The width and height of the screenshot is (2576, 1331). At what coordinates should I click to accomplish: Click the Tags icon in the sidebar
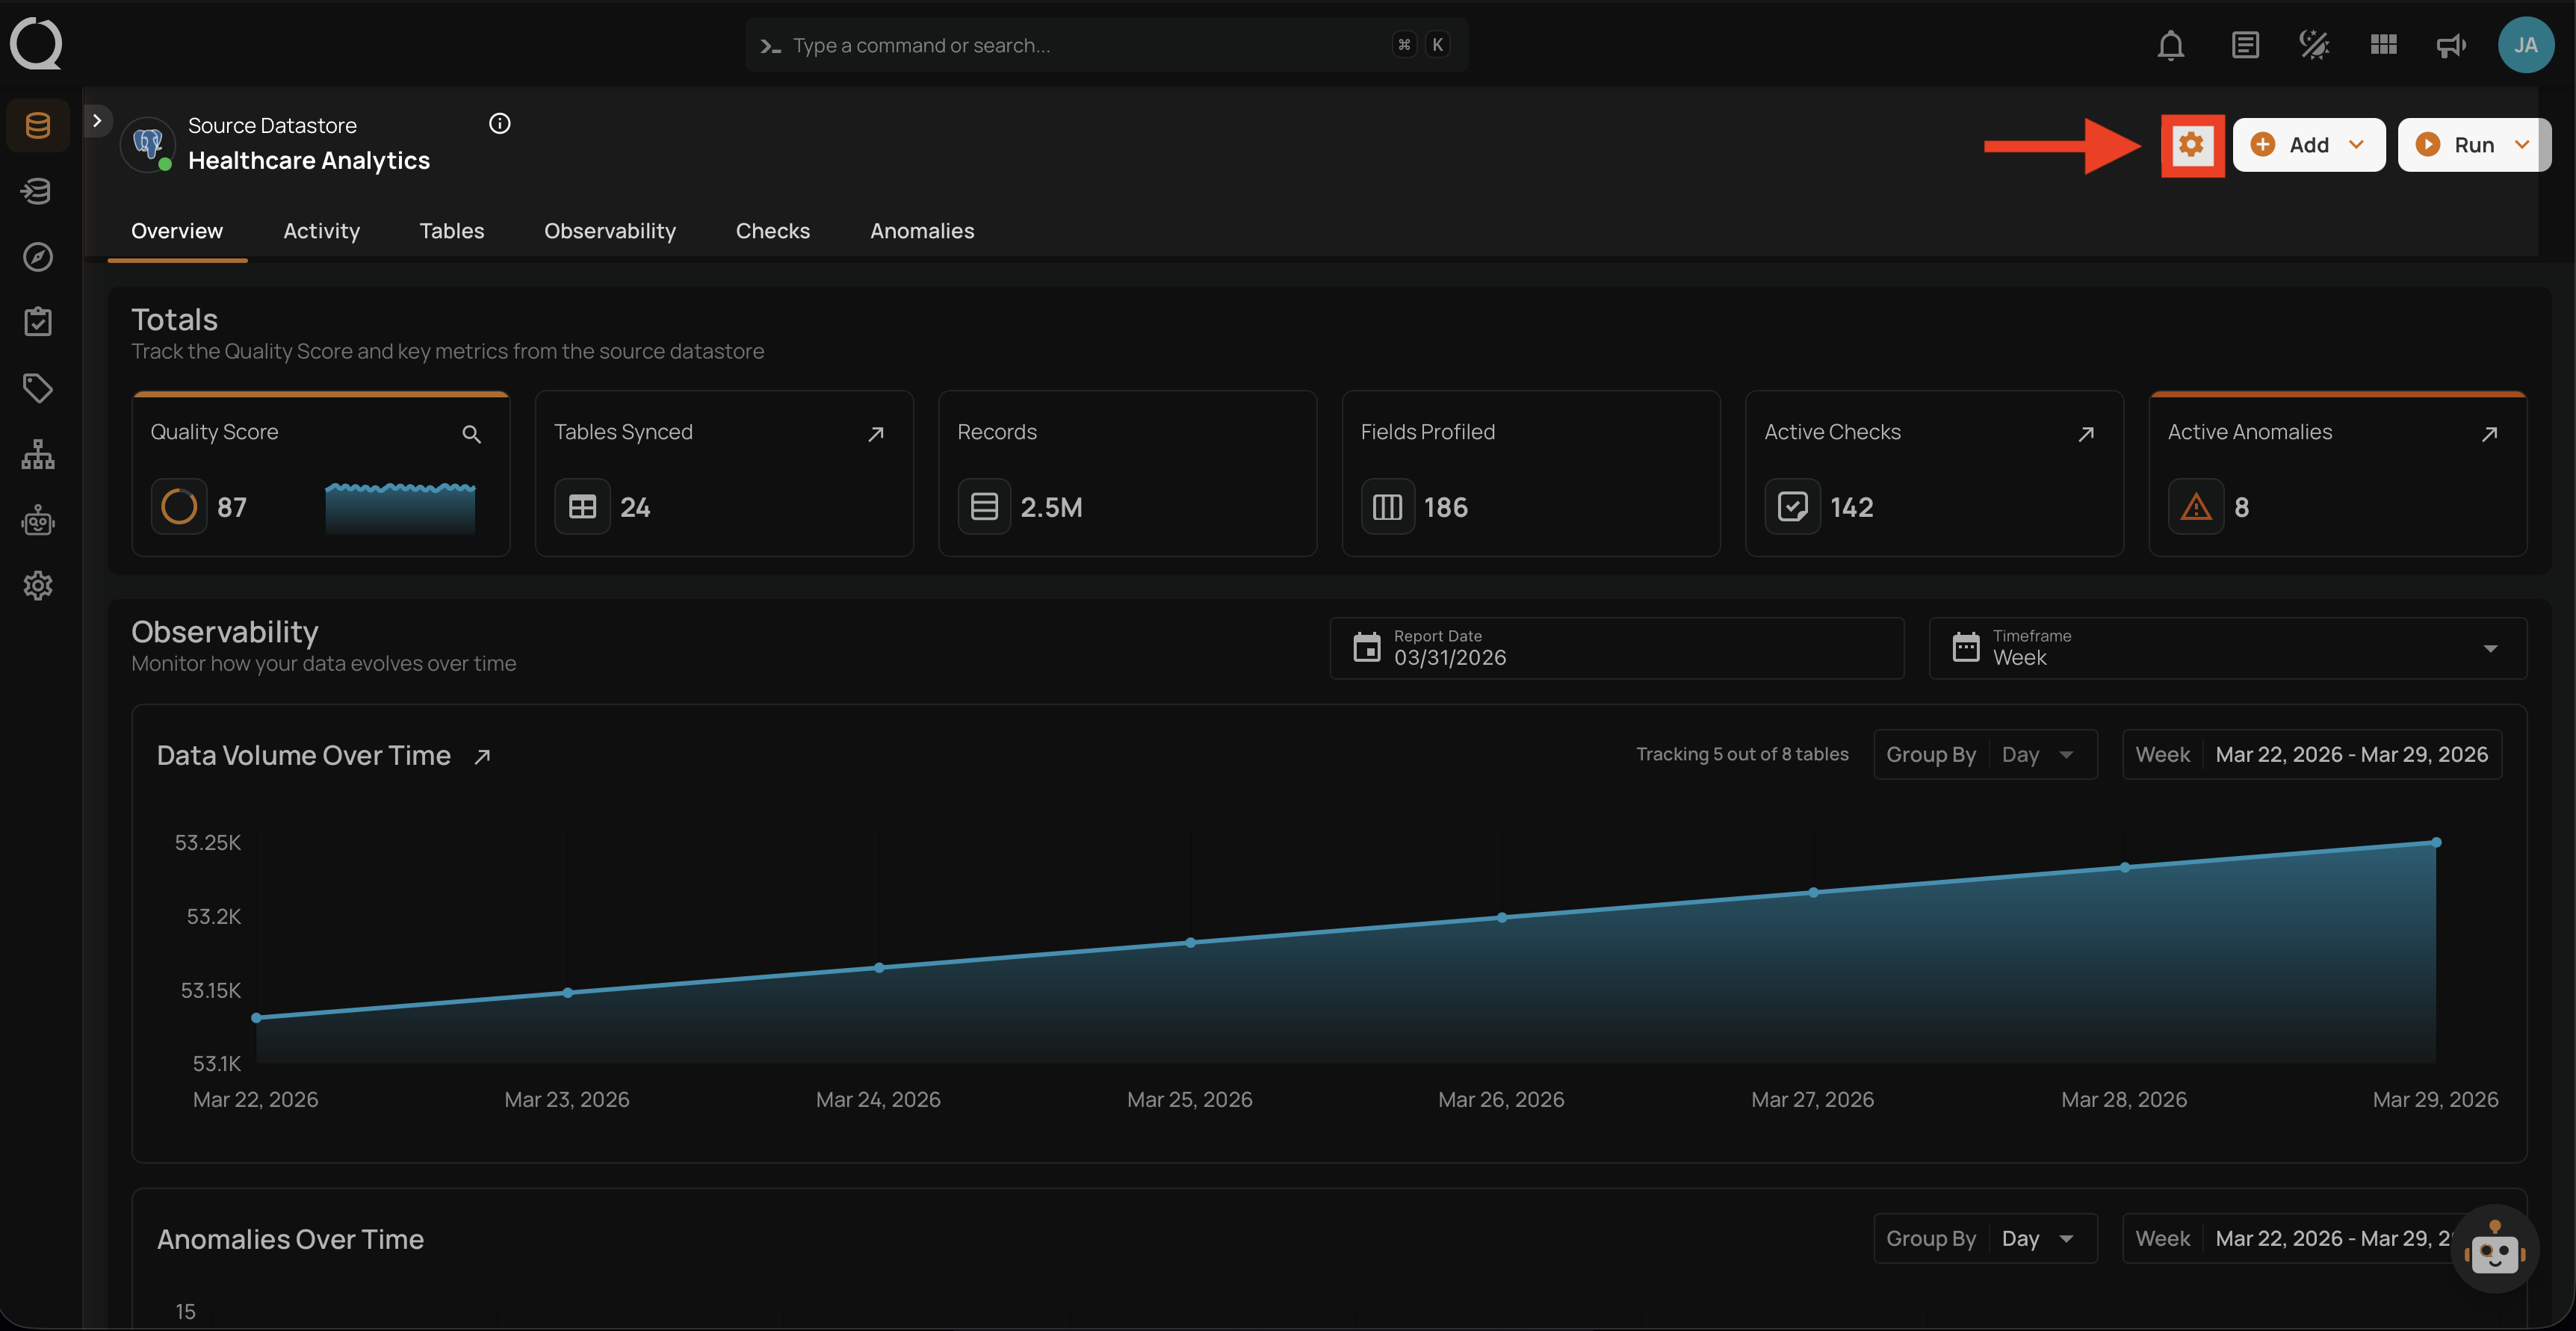[38, 388]
